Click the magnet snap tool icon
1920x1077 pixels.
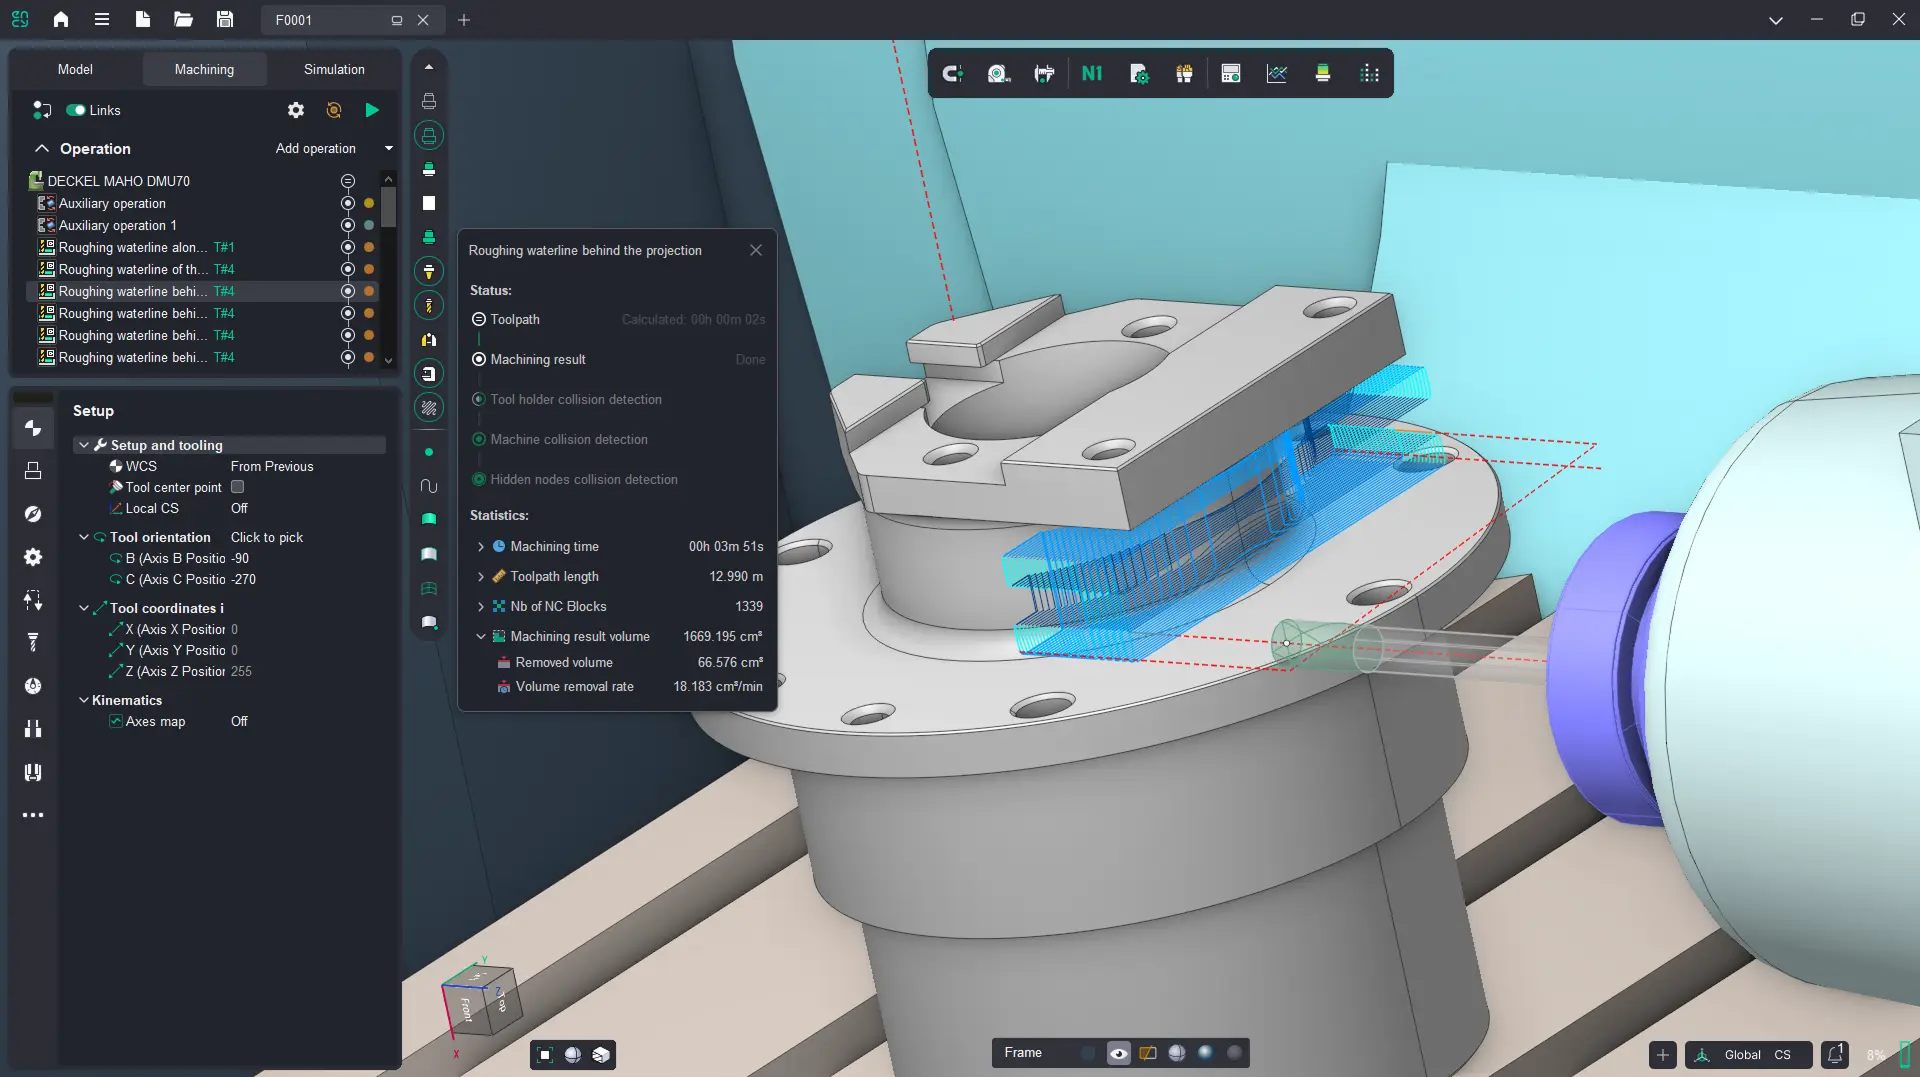pos(953,73)
